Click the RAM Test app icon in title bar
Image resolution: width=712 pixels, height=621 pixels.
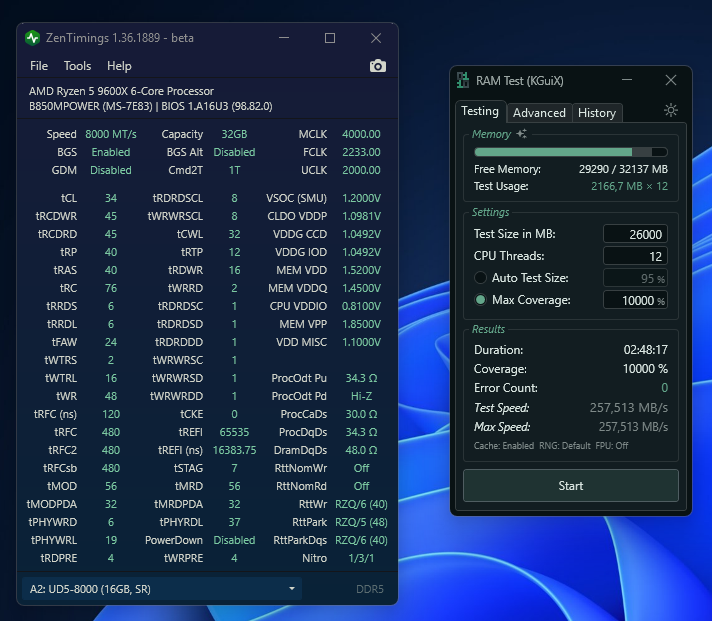(463, 80)
